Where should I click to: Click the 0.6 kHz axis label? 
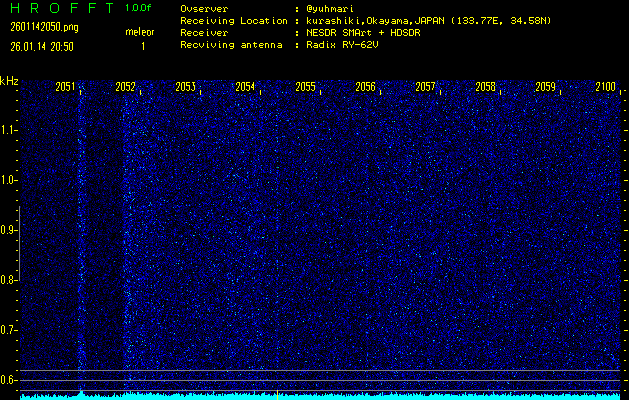click(x=8, y=380)
